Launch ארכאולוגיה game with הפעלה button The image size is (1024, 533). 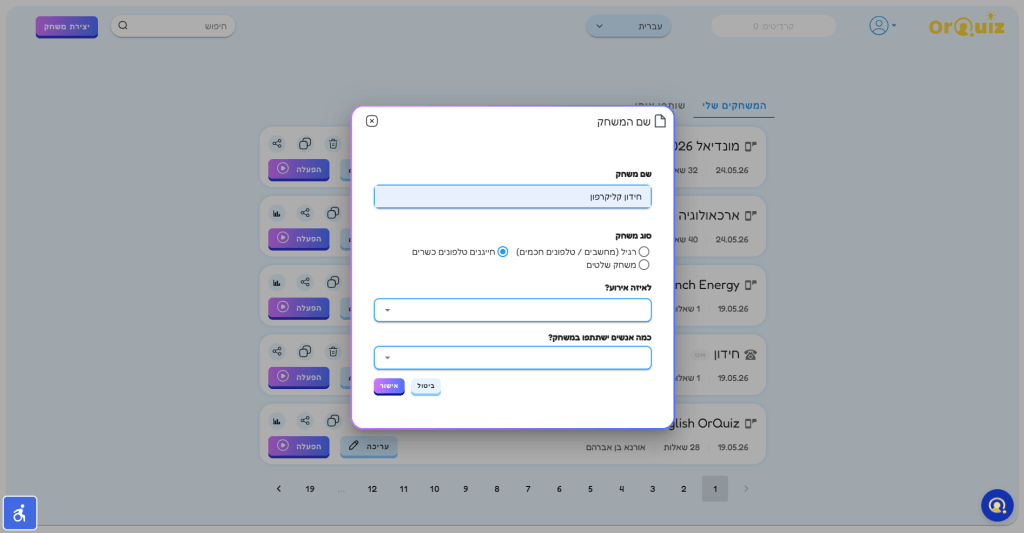pos(298,238)
